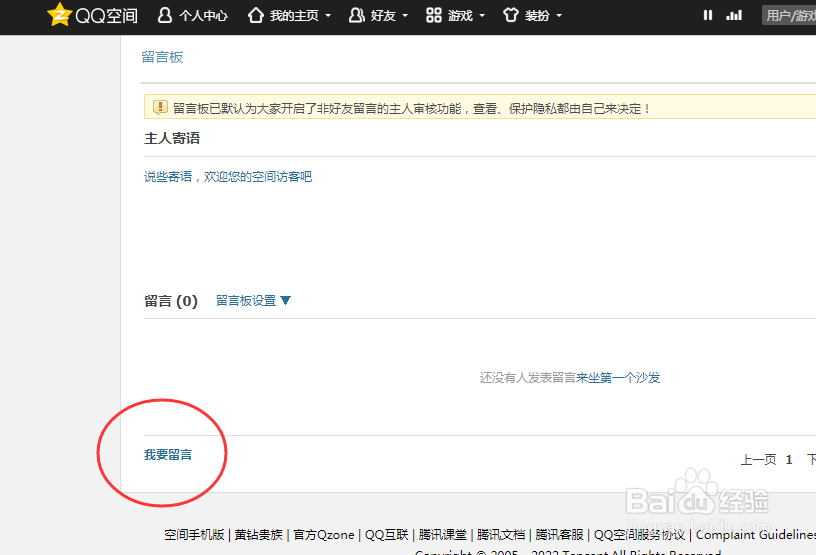Viewport: 816px width, 555px height.
Task: Focus the 用户/游戏 search field
Action: click(789, 16)
